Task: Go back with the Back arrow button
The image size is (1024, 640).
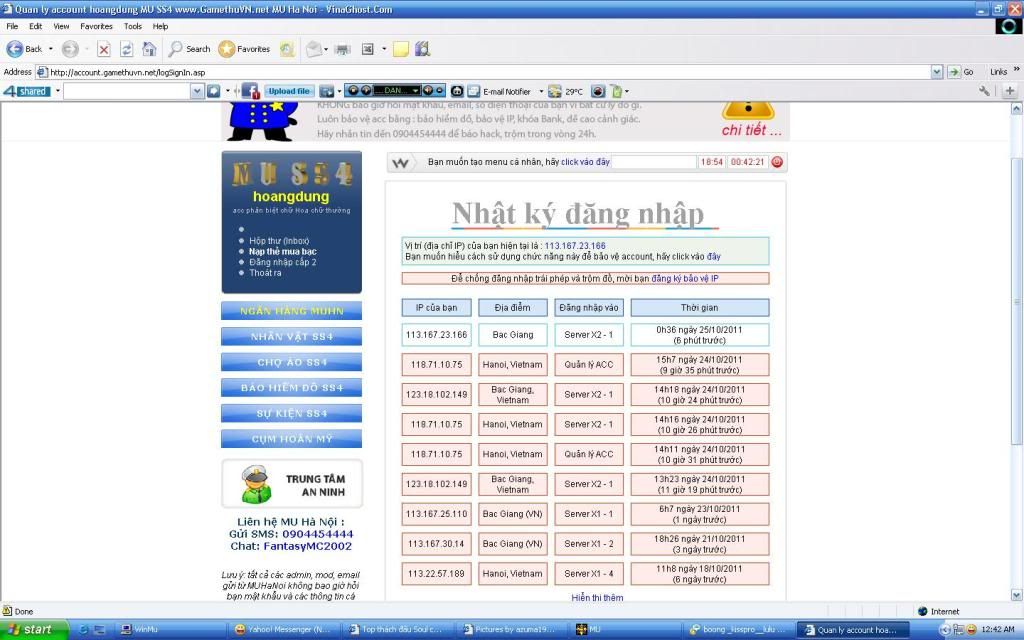Action: [x=14, y=49]
